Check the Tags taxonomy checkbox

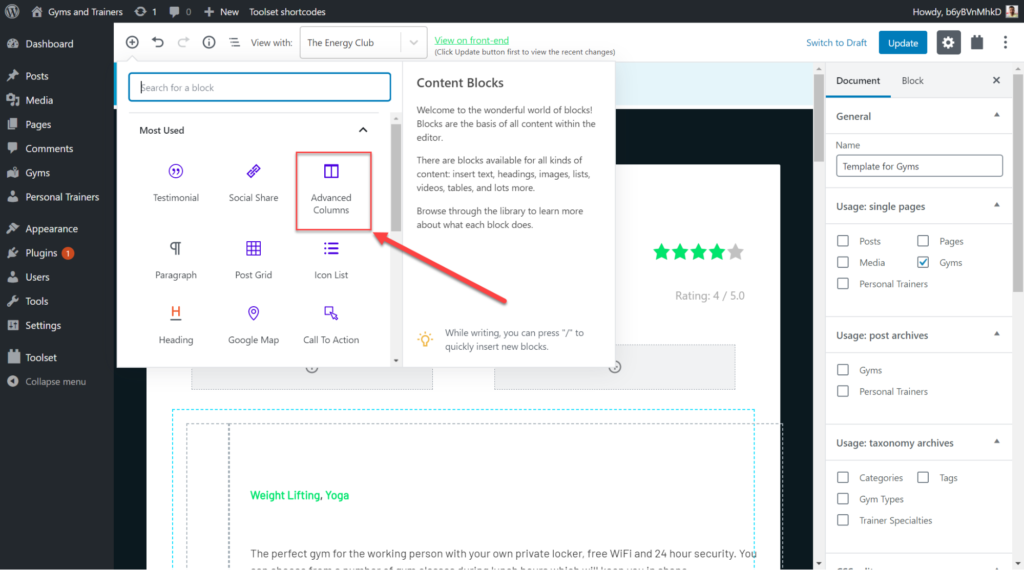[x=923, y=478]
